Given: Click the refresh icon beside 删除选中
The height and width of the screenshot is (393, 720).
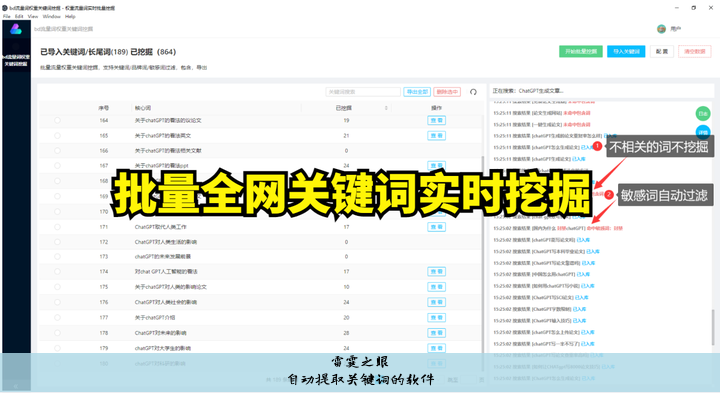Looking at the screenshot, I should pyautogui.click(x=473, y=92).
